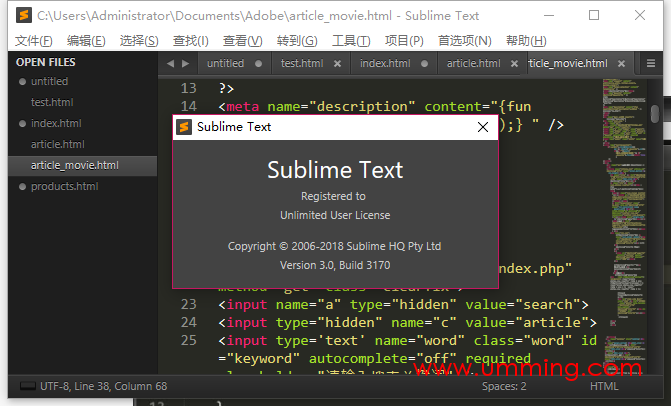671x406 pixels.
Task: Open the 项目(P) menu
Action: point(404,41)
